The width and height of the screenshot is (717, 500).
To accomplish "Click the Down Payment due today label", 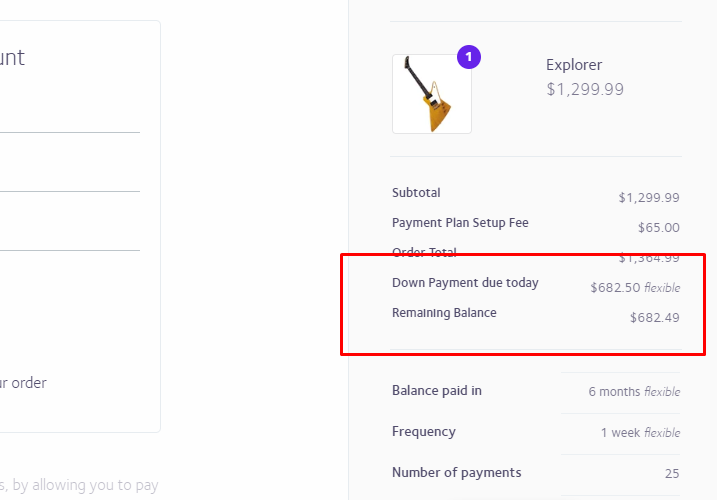I will (x=465, y=283).
